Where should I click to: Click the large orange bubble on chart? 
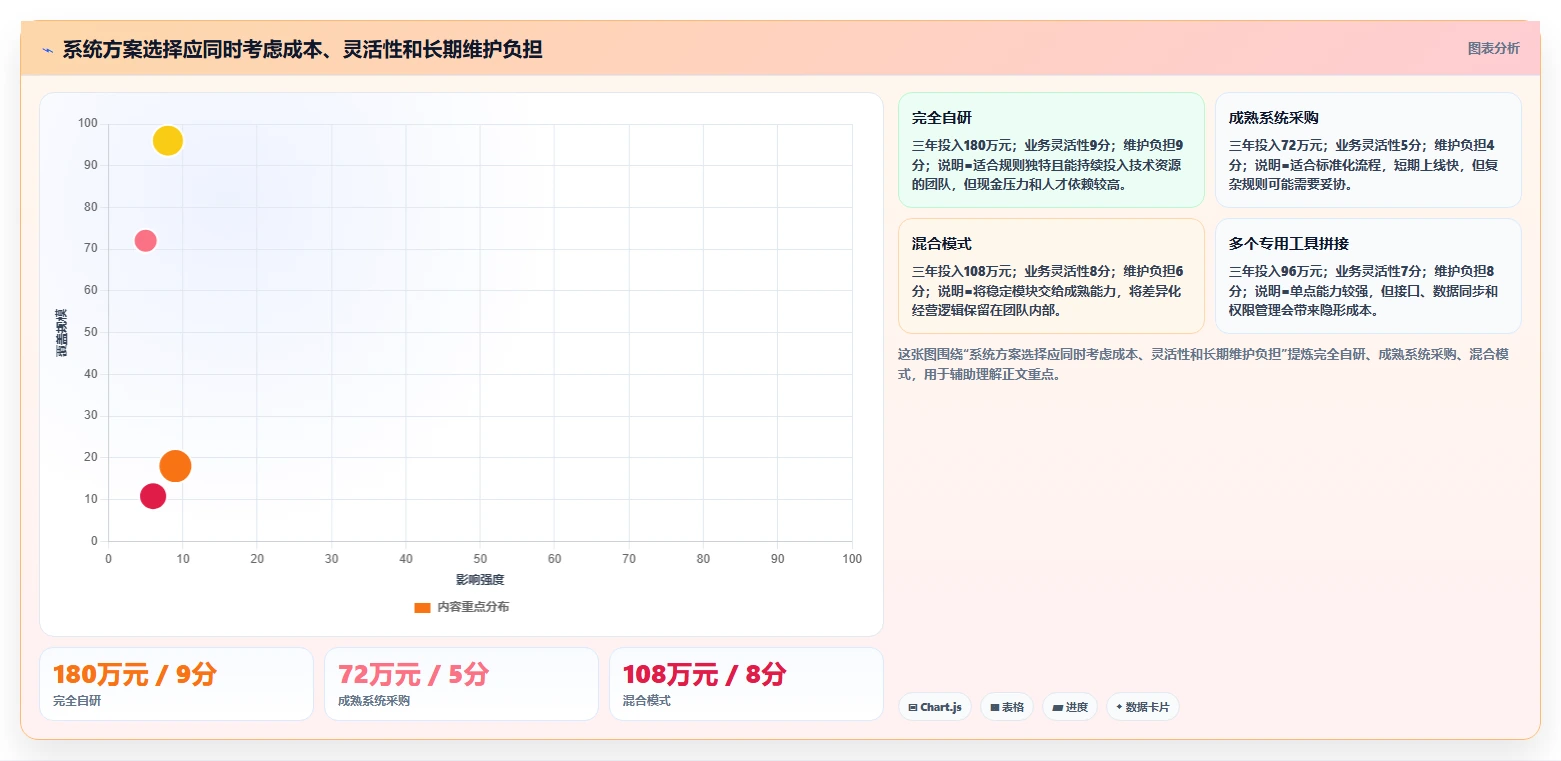175,466
